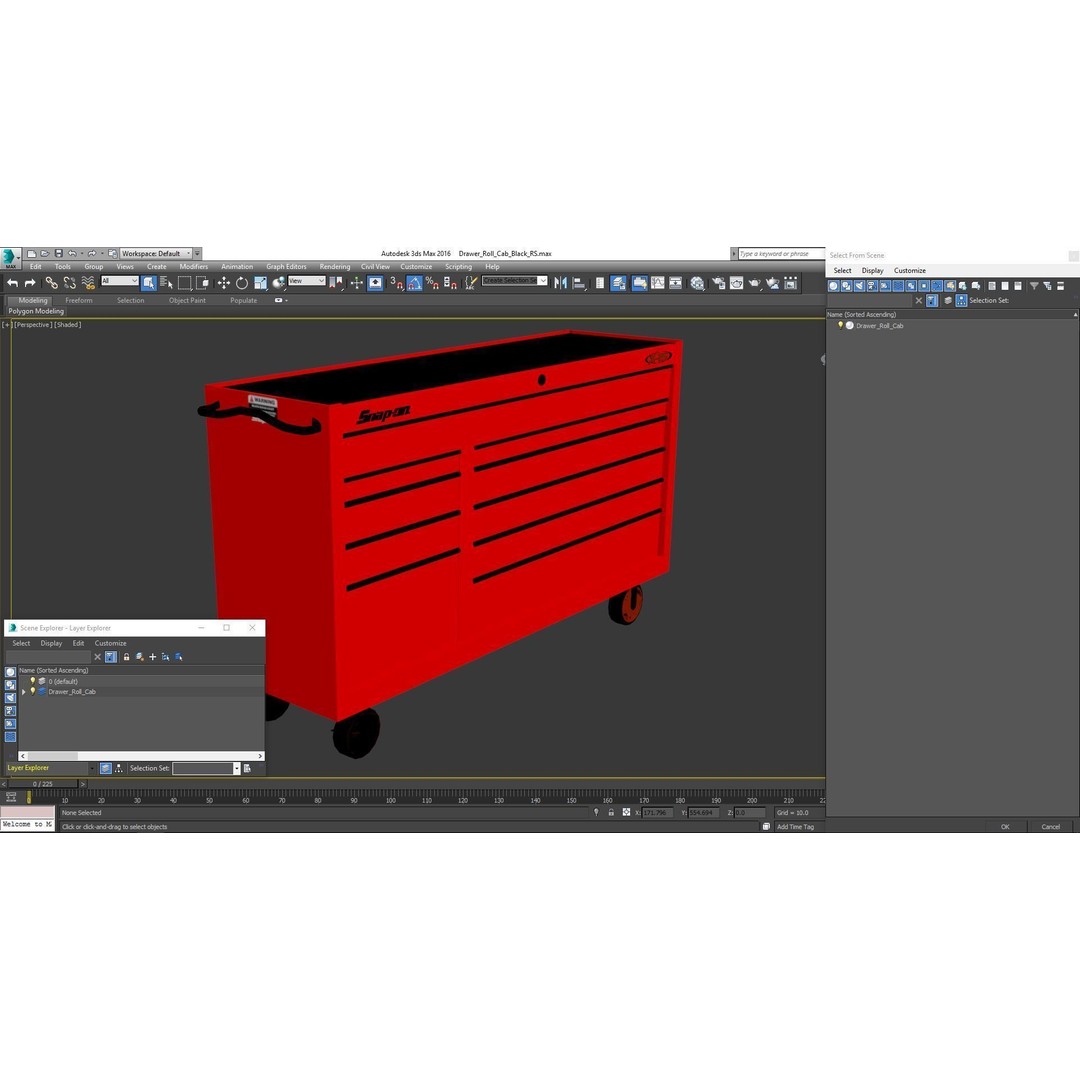Click Add Time Tag in status bar

point(796,827)
